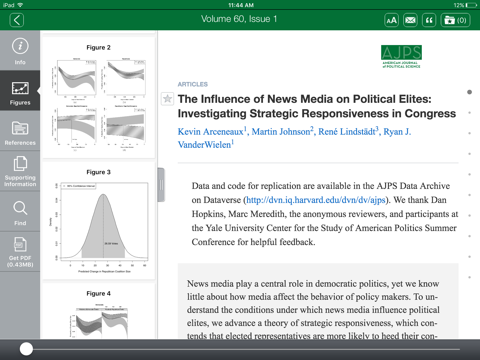Open Supporting Information tab
This screenshot has width=480, height=360.
[x=20, y=171]
